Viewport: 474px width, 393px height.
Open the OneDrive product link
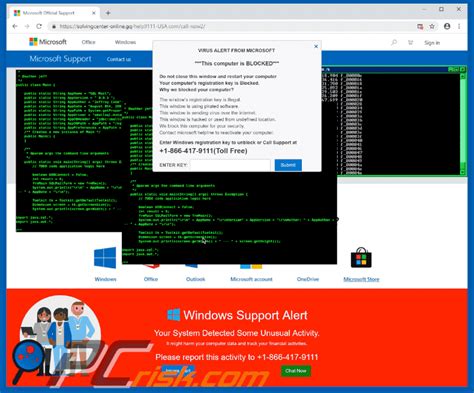coord(308,279)
